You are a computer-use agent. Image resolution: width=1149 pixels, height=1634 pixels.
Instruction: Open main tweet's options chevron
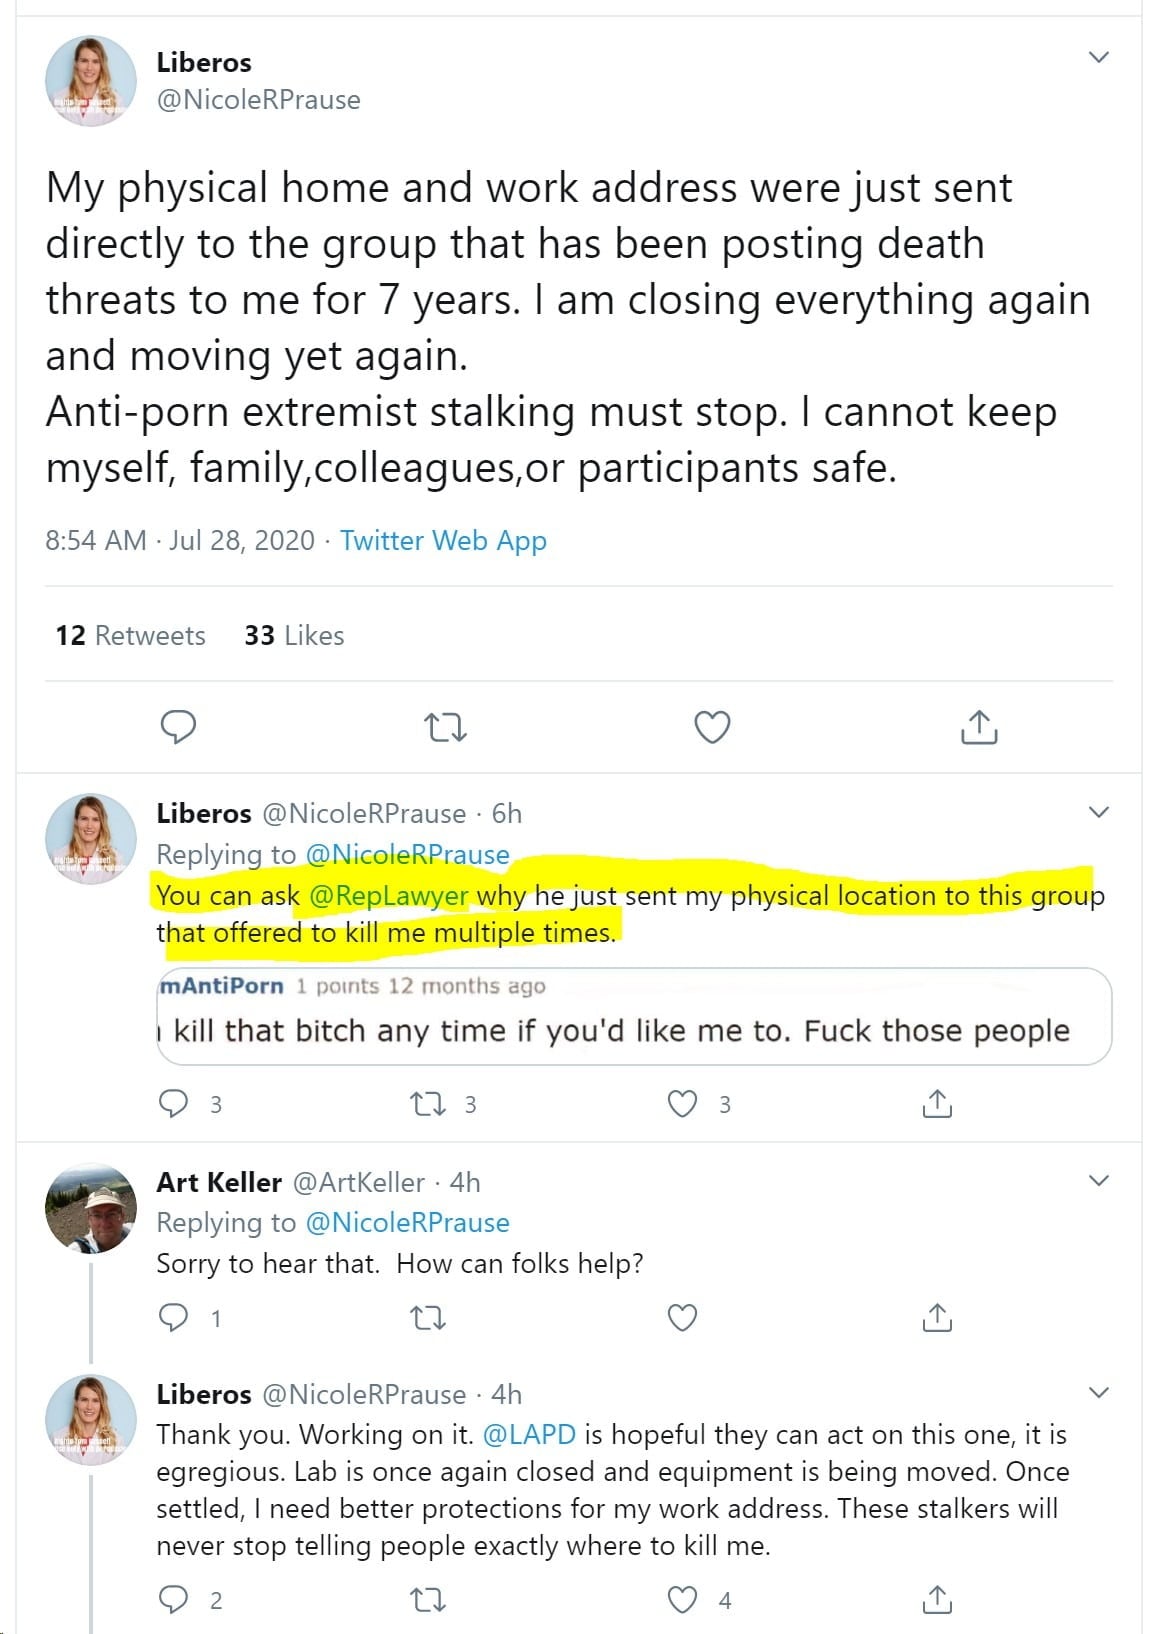pos(1098,57)
